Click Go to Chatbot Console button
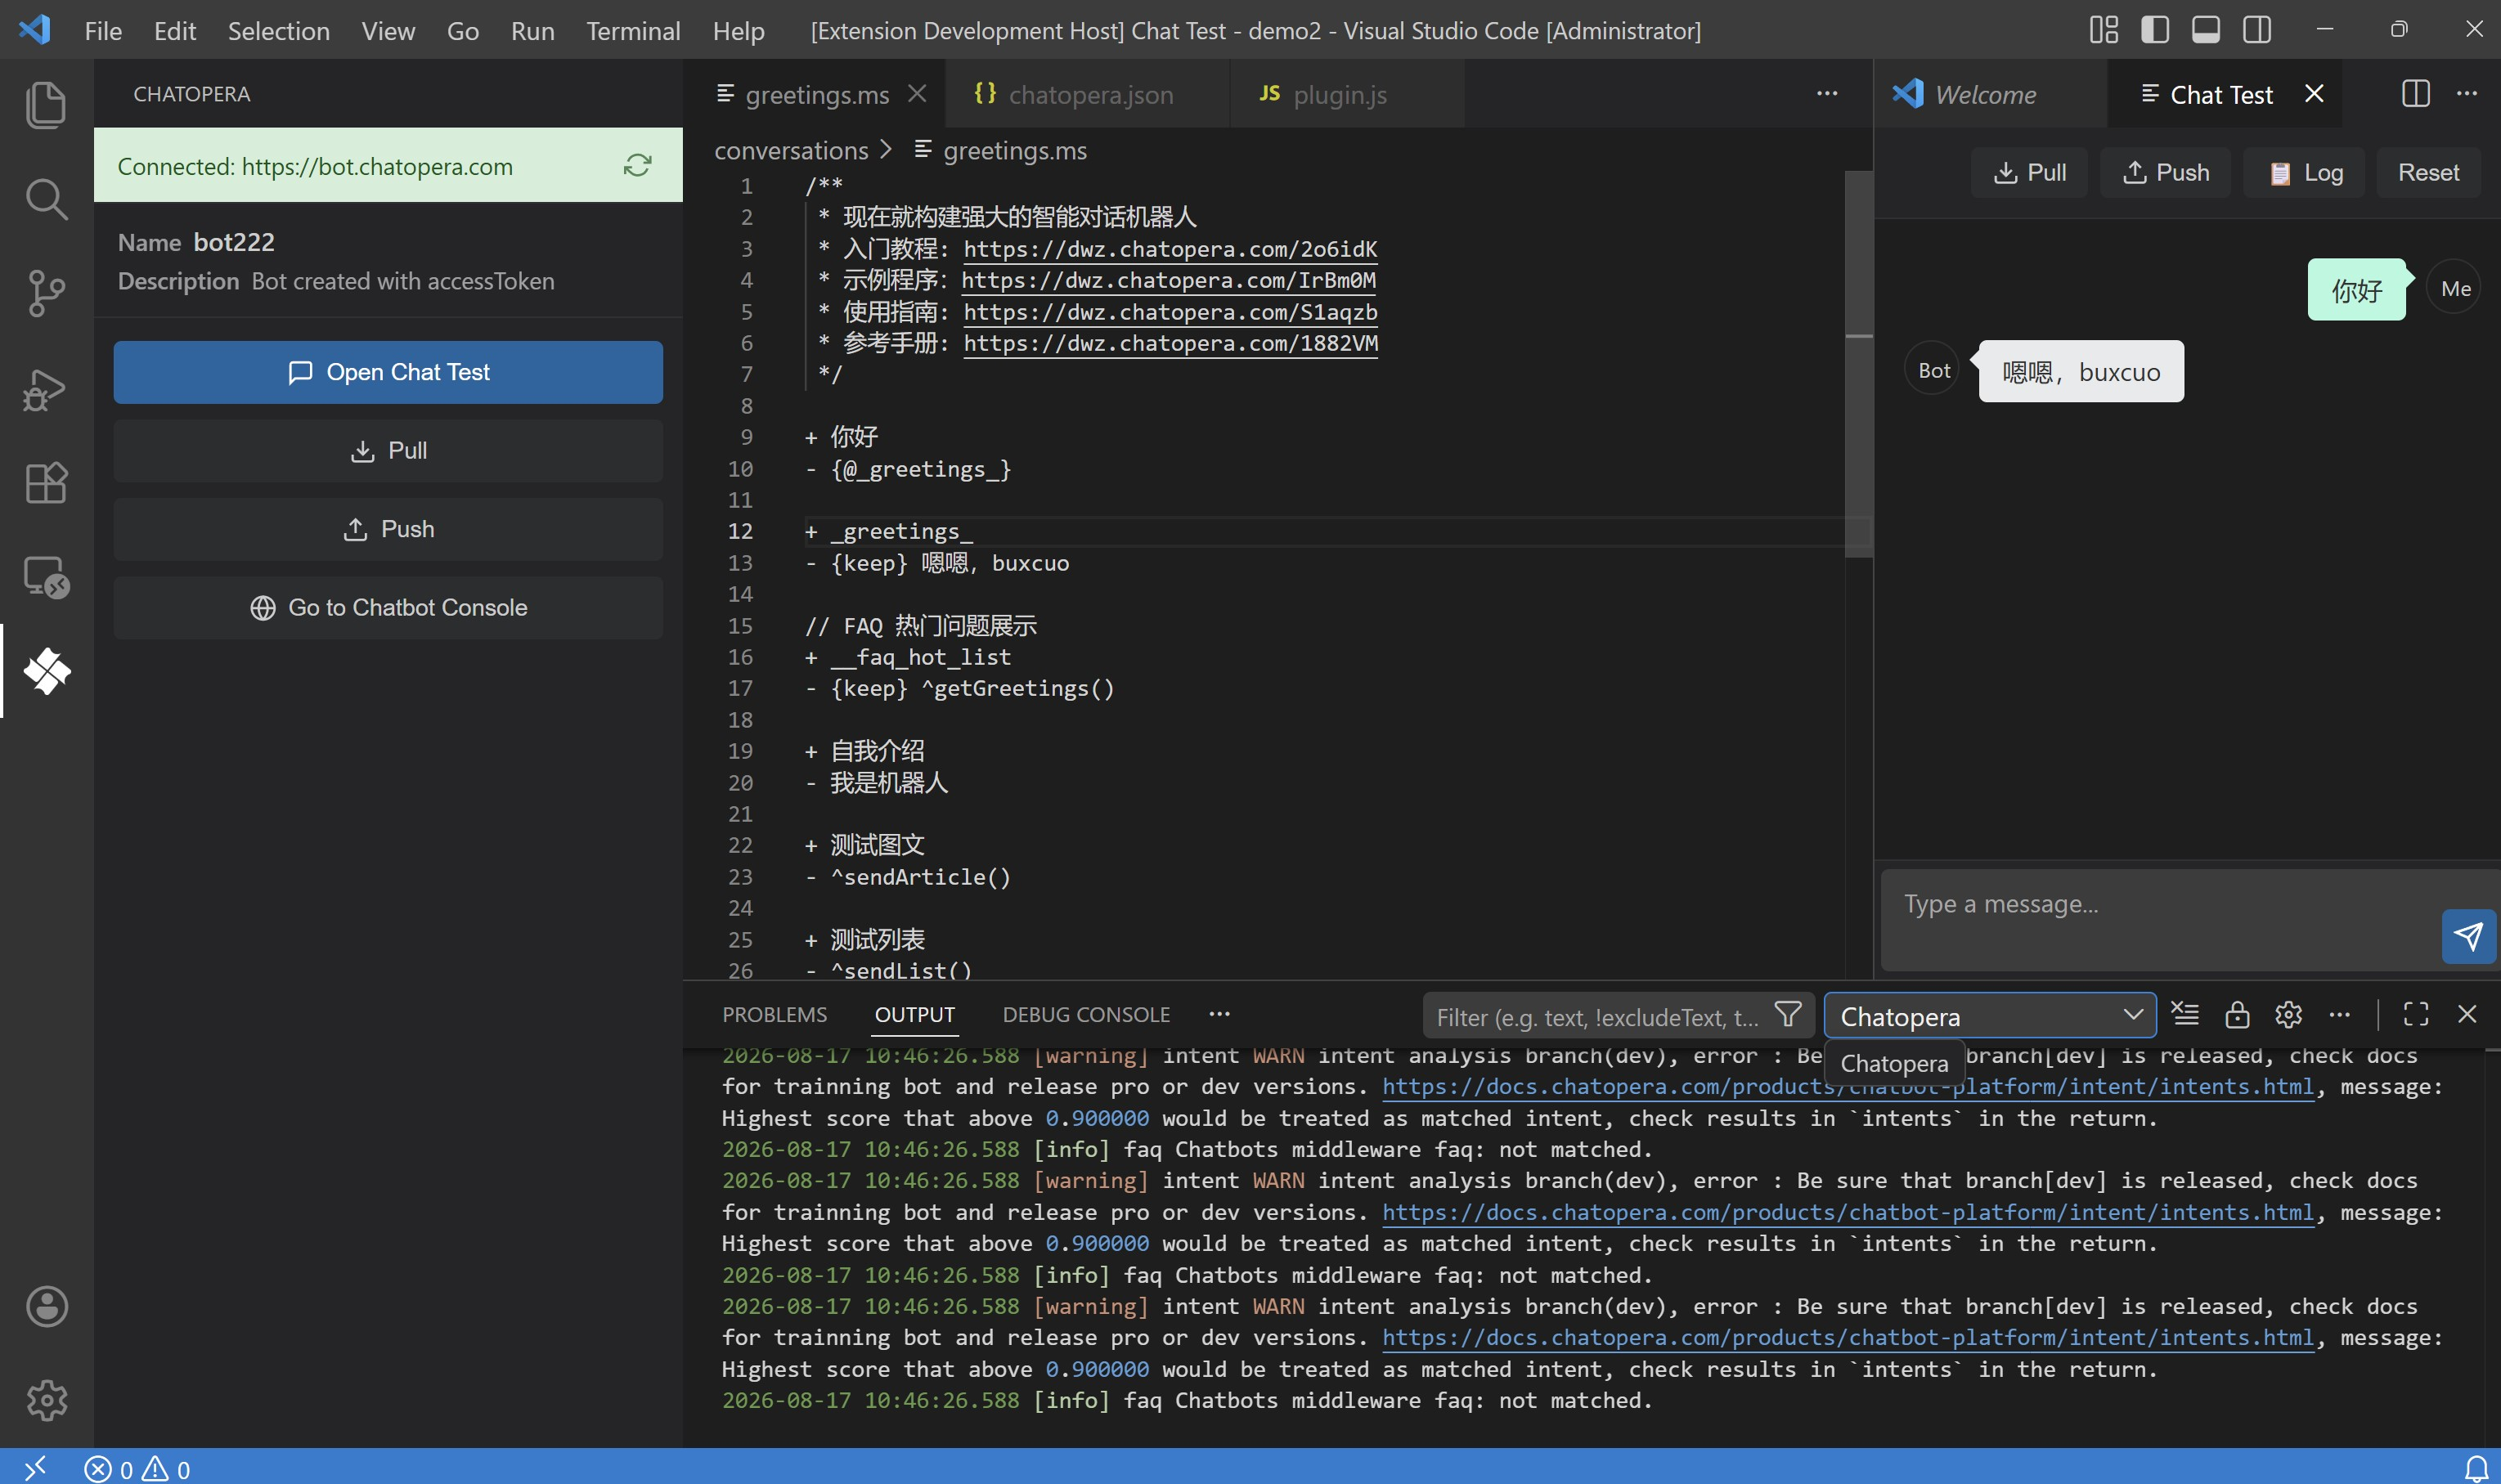 coord(388,608)
